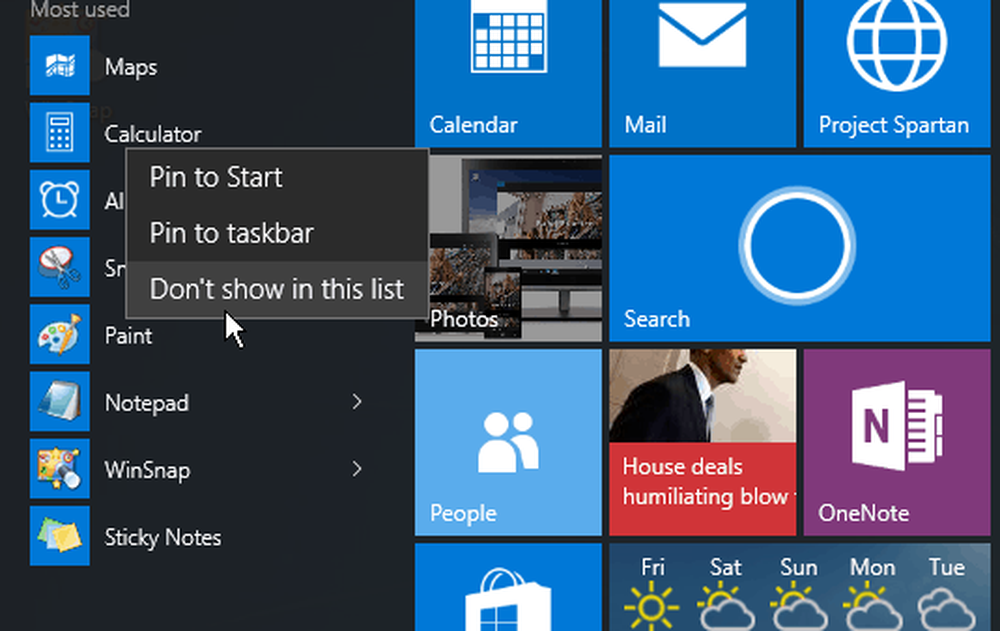1000x631 pixels.
Task: Open the Weather forecast tile
Action: [800, 588]
